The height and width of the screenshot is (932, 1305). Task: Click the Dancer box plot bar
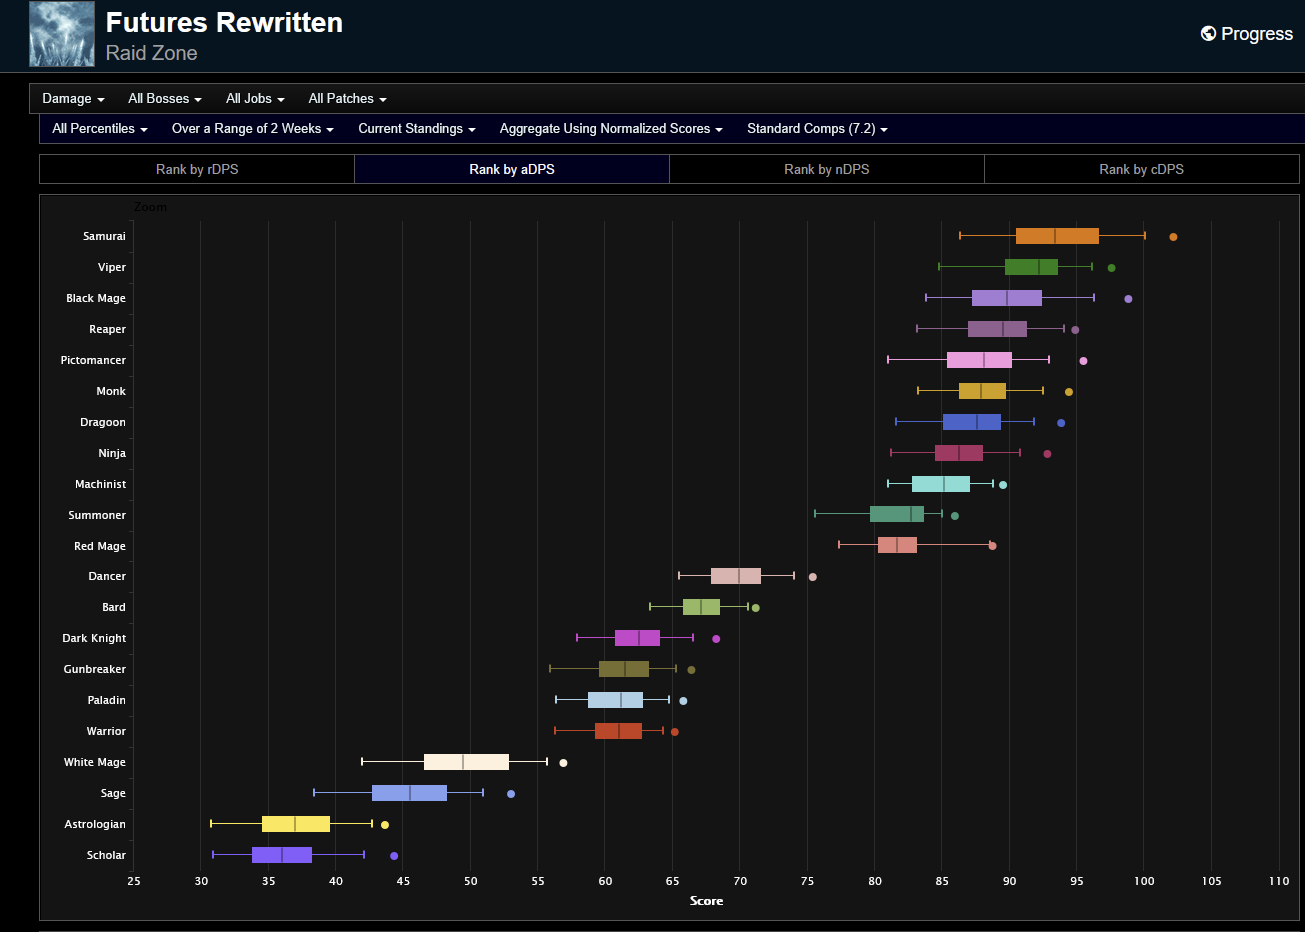736,576
